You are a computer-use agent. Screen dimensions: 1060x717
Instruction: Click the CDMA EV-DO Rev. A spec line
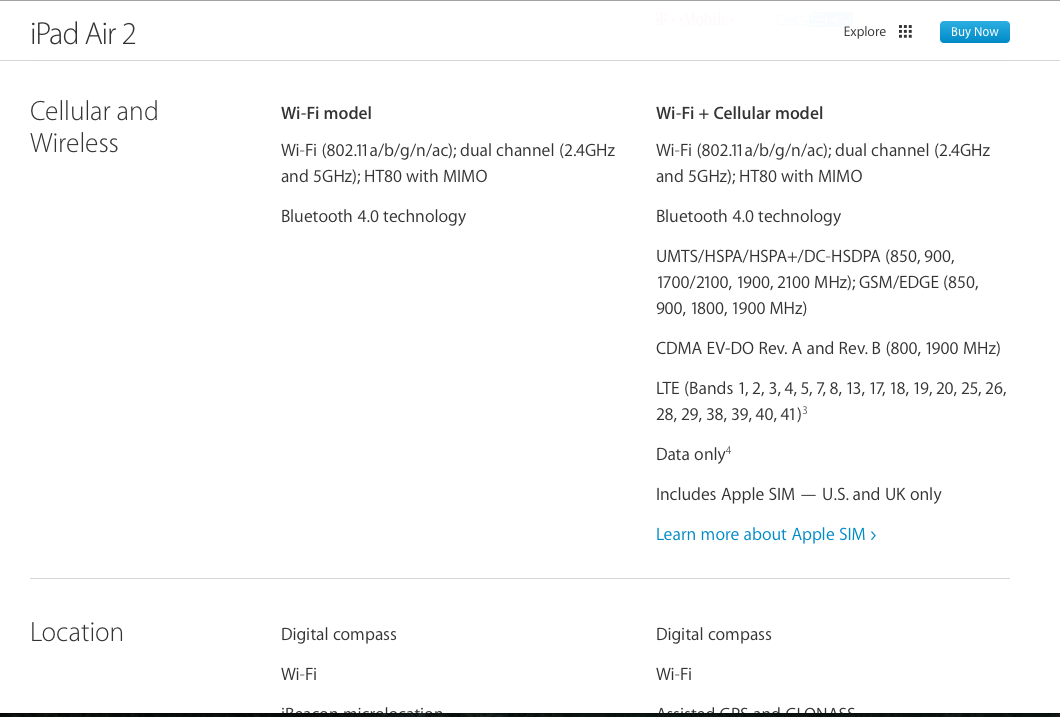(828, 349)
